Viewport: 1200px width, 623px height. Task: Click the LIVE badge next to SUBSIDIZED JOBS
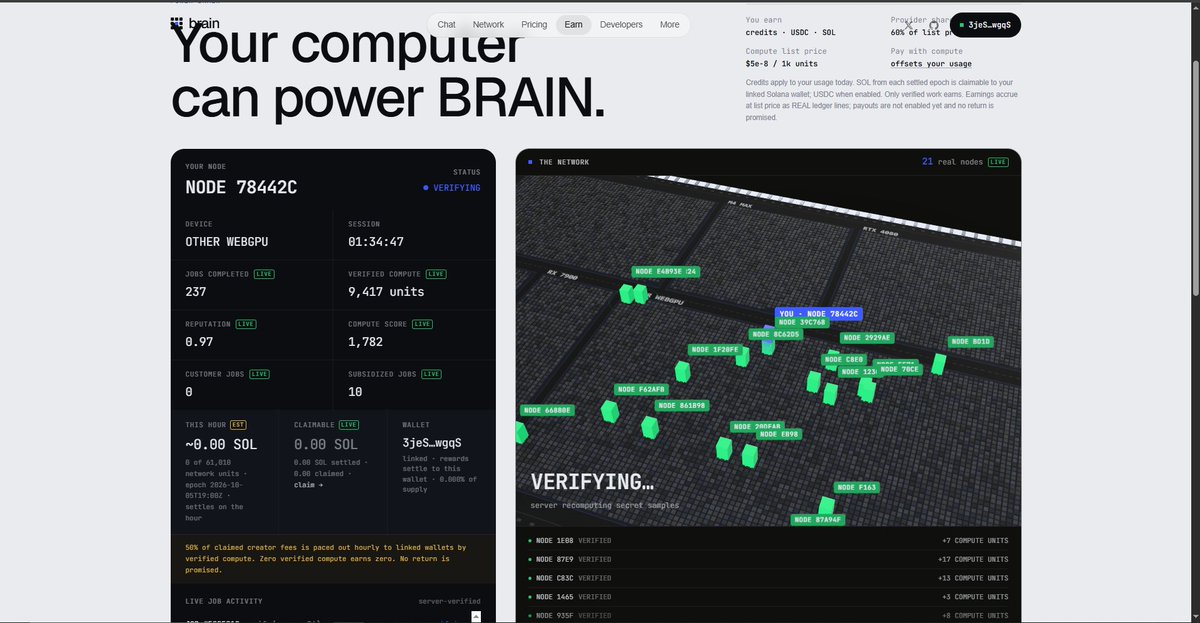(x=432, y=374)
